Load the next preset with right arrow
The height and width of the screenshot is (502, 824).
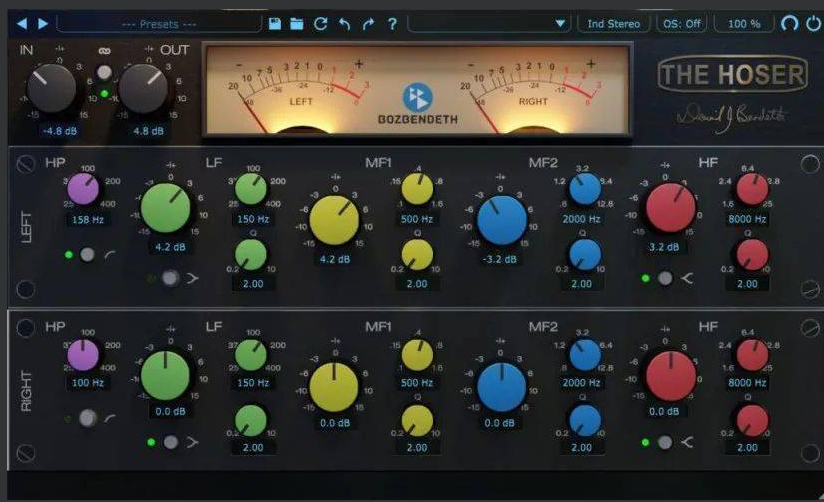[x=43, y=24]
